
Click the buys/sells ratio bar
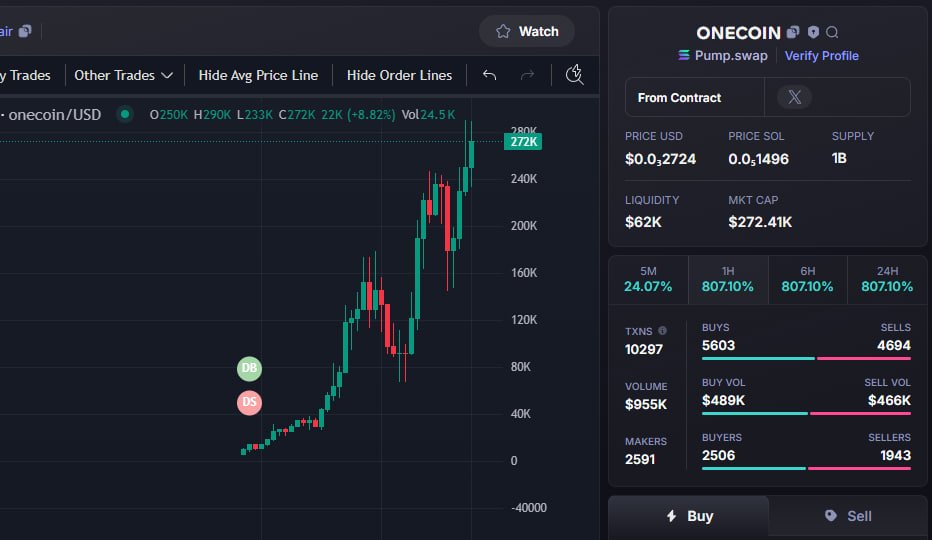tap(806, 359)
